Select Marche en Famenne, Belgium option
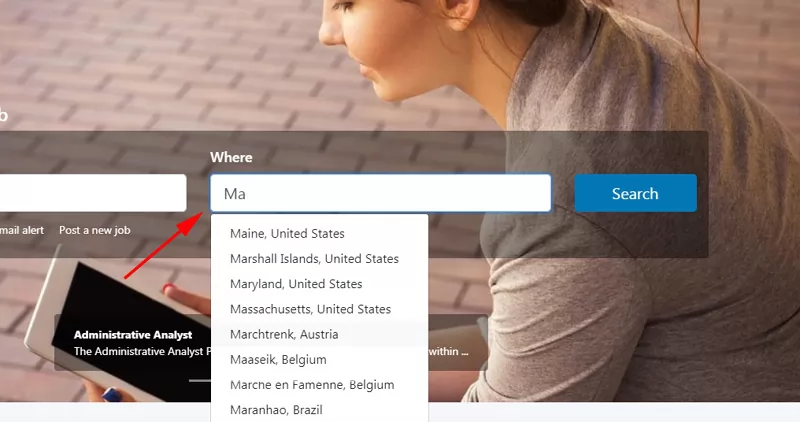This screenshot has height=422, width=800. (x=319, y=385)
